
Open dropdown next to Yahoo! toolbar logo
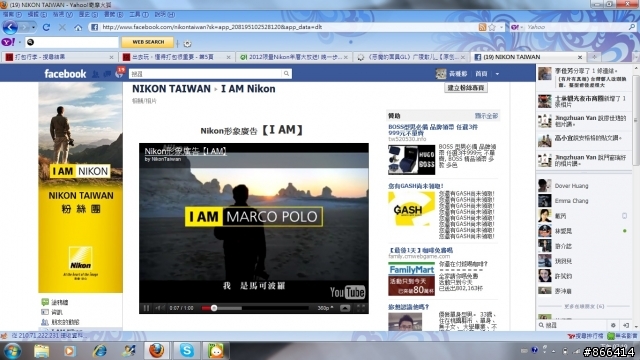tap(19, 42)
